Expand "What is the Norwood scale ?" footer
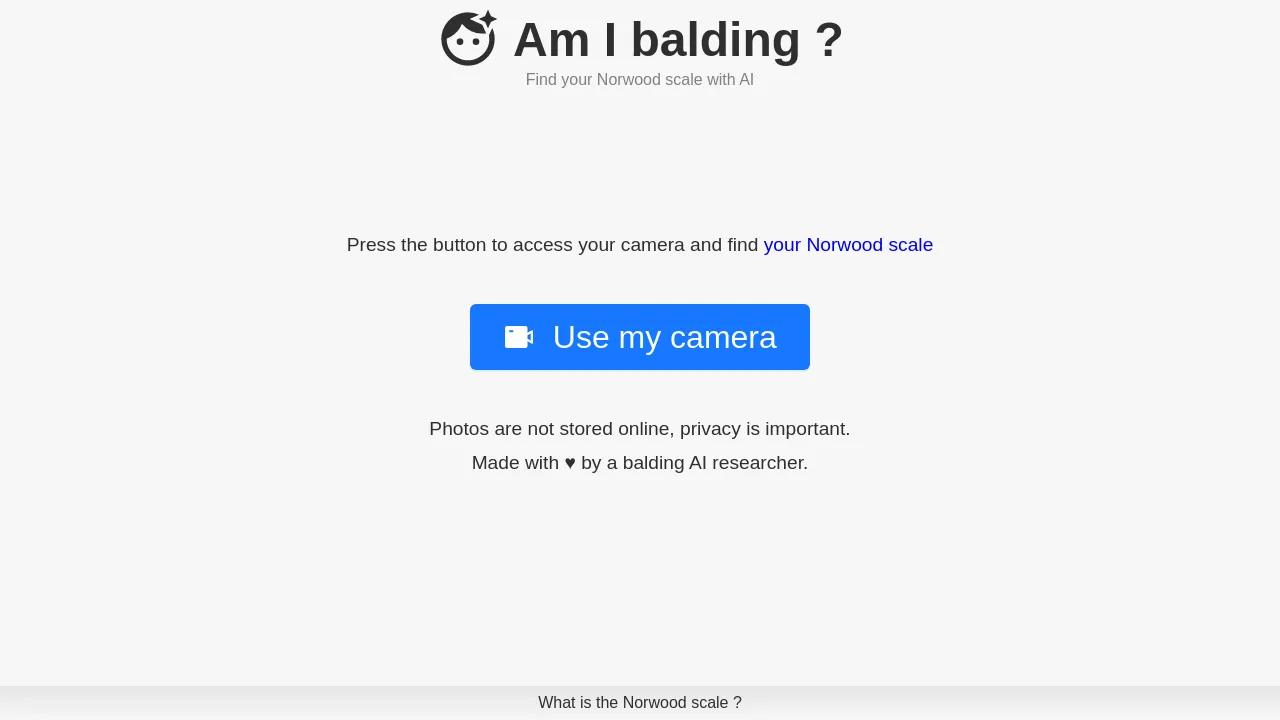Viewport: 1280px width, 720px height. [x=640, y=703]
